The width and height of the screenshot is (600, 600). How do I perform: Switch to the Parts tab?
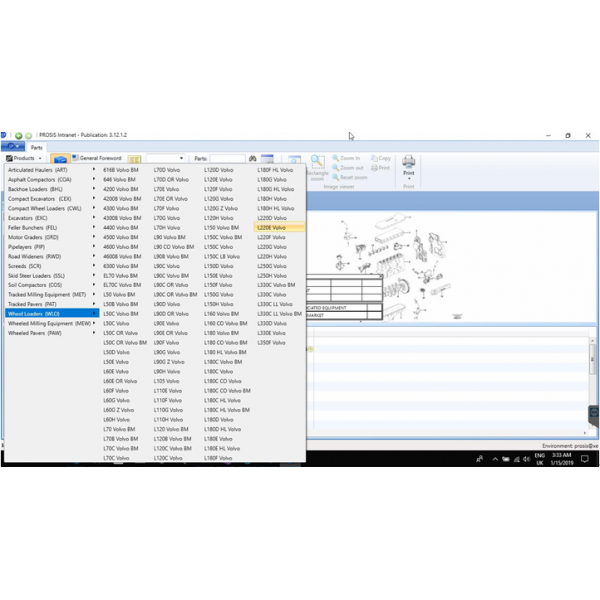point(37,147)
